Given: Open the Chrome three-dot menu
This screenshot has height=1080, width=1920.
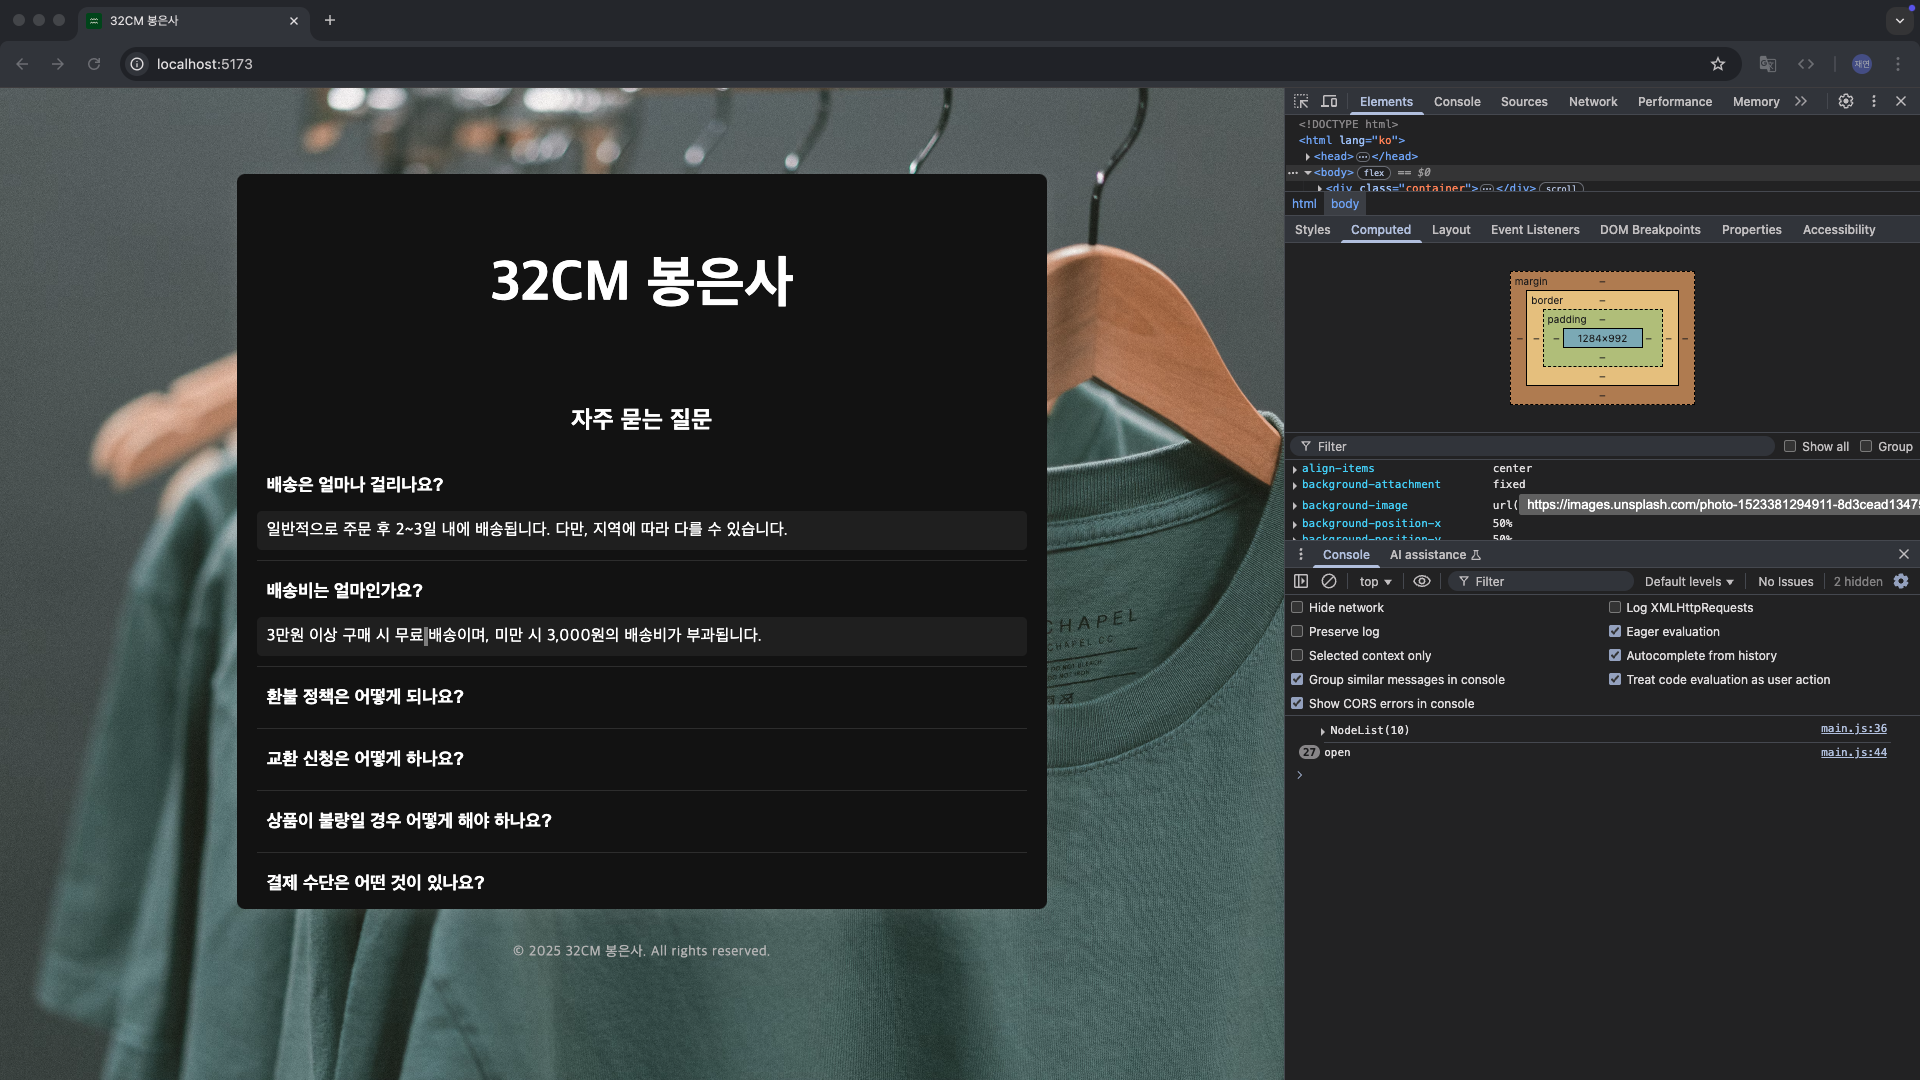Looking at the screenshot, I should (x=1898, y=64).
